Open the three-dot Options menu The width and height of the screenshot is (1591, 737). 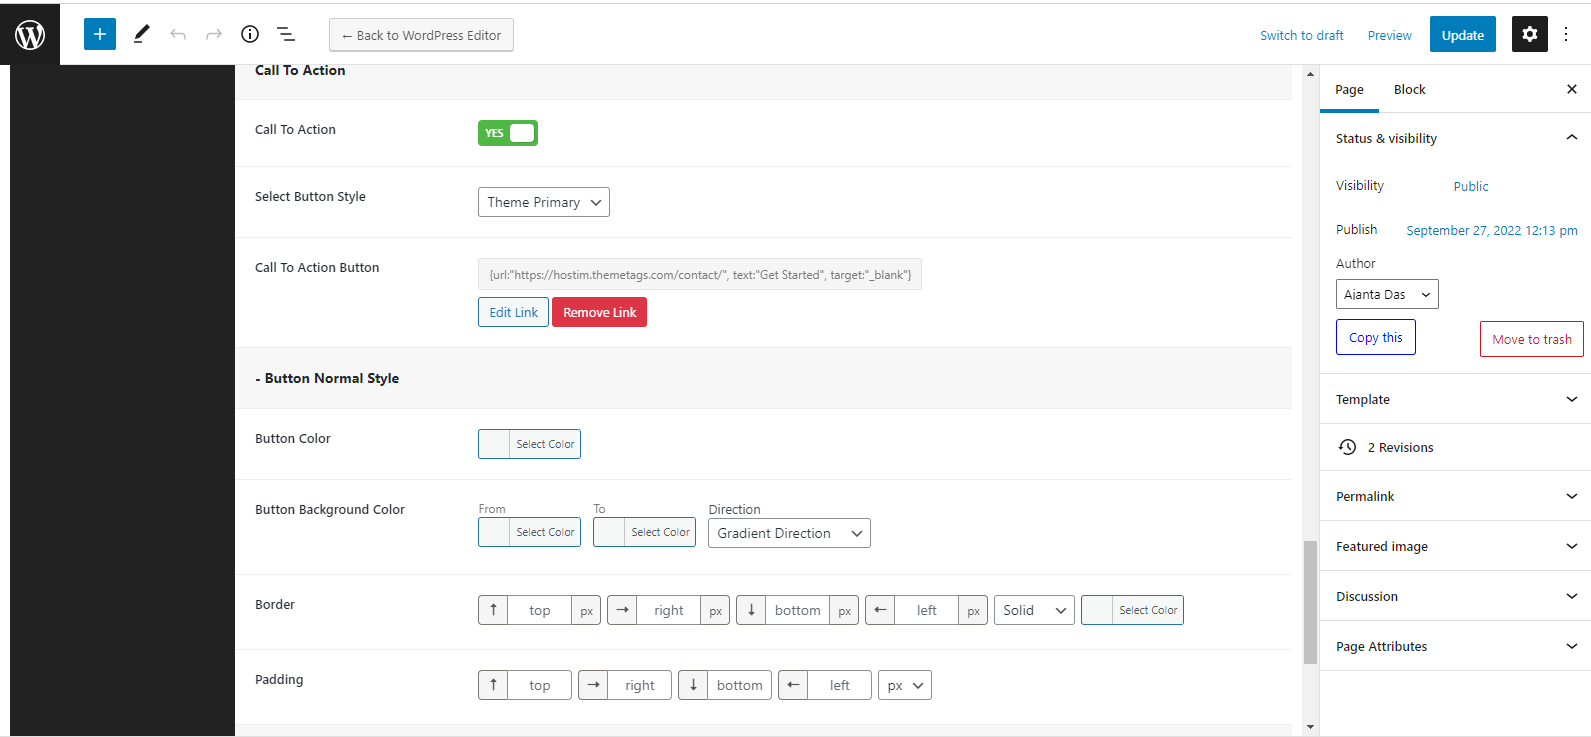1567,34
